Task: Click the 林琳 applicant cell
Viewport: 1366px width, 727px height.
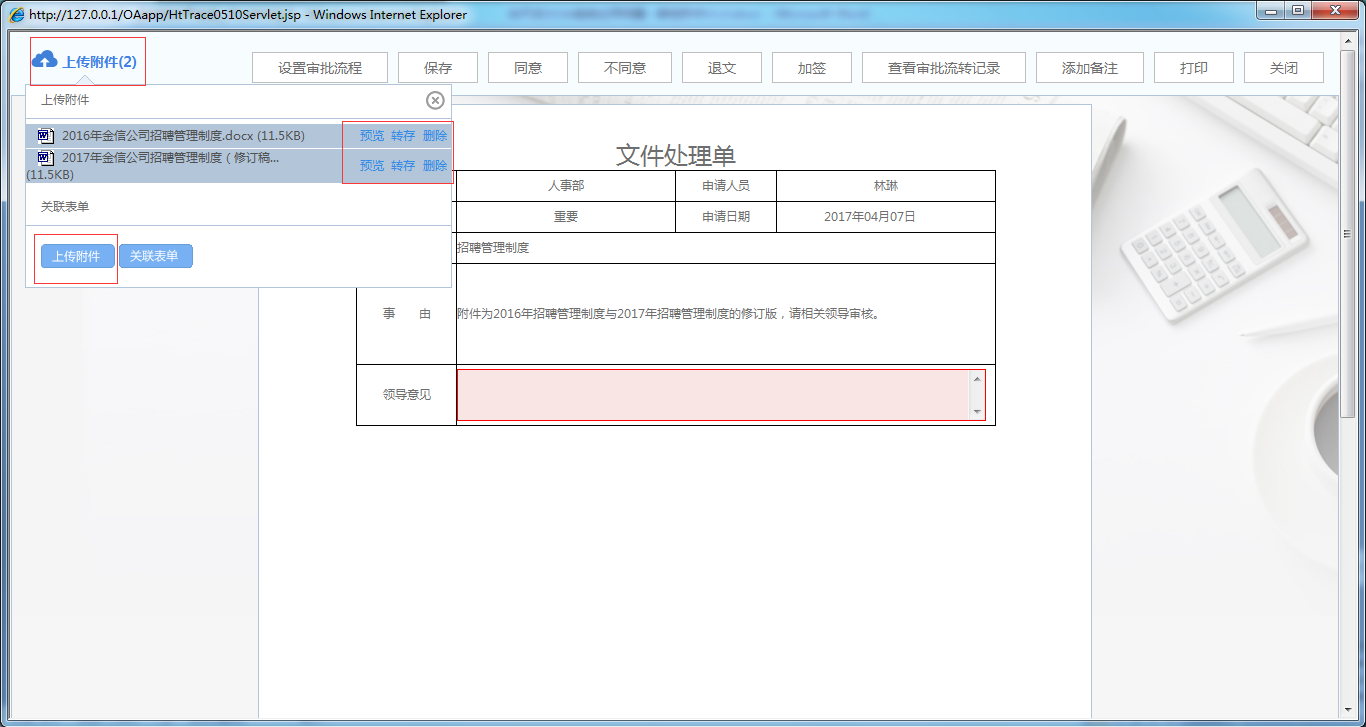Action: point(886,186)
